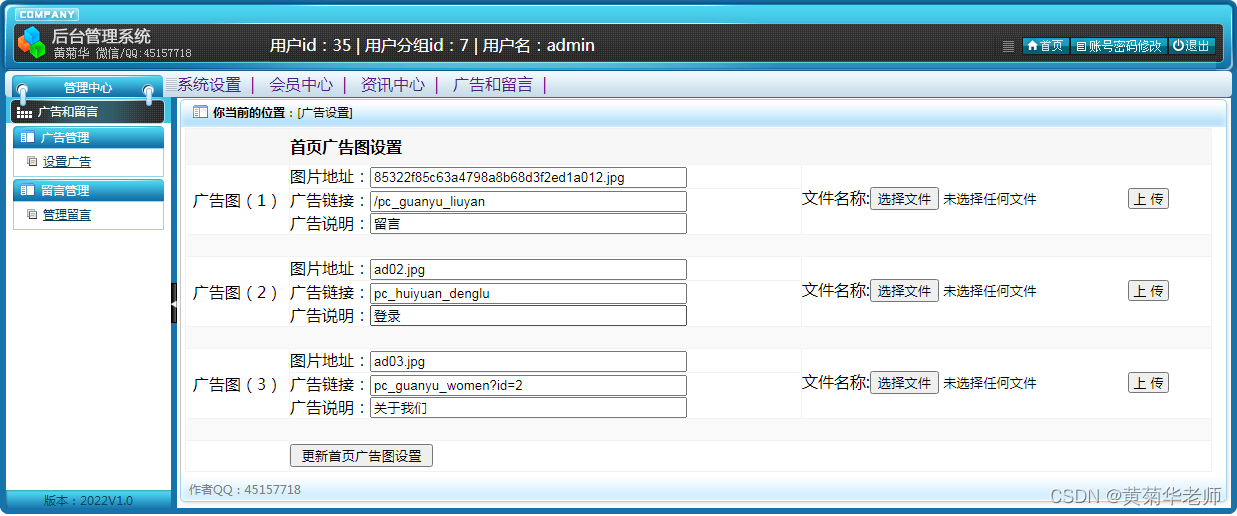Focus the 图片地址 field containing ad02.jpg
Image resolution: width=1237 pixels, height=516 pixels.
pos(528,269)
